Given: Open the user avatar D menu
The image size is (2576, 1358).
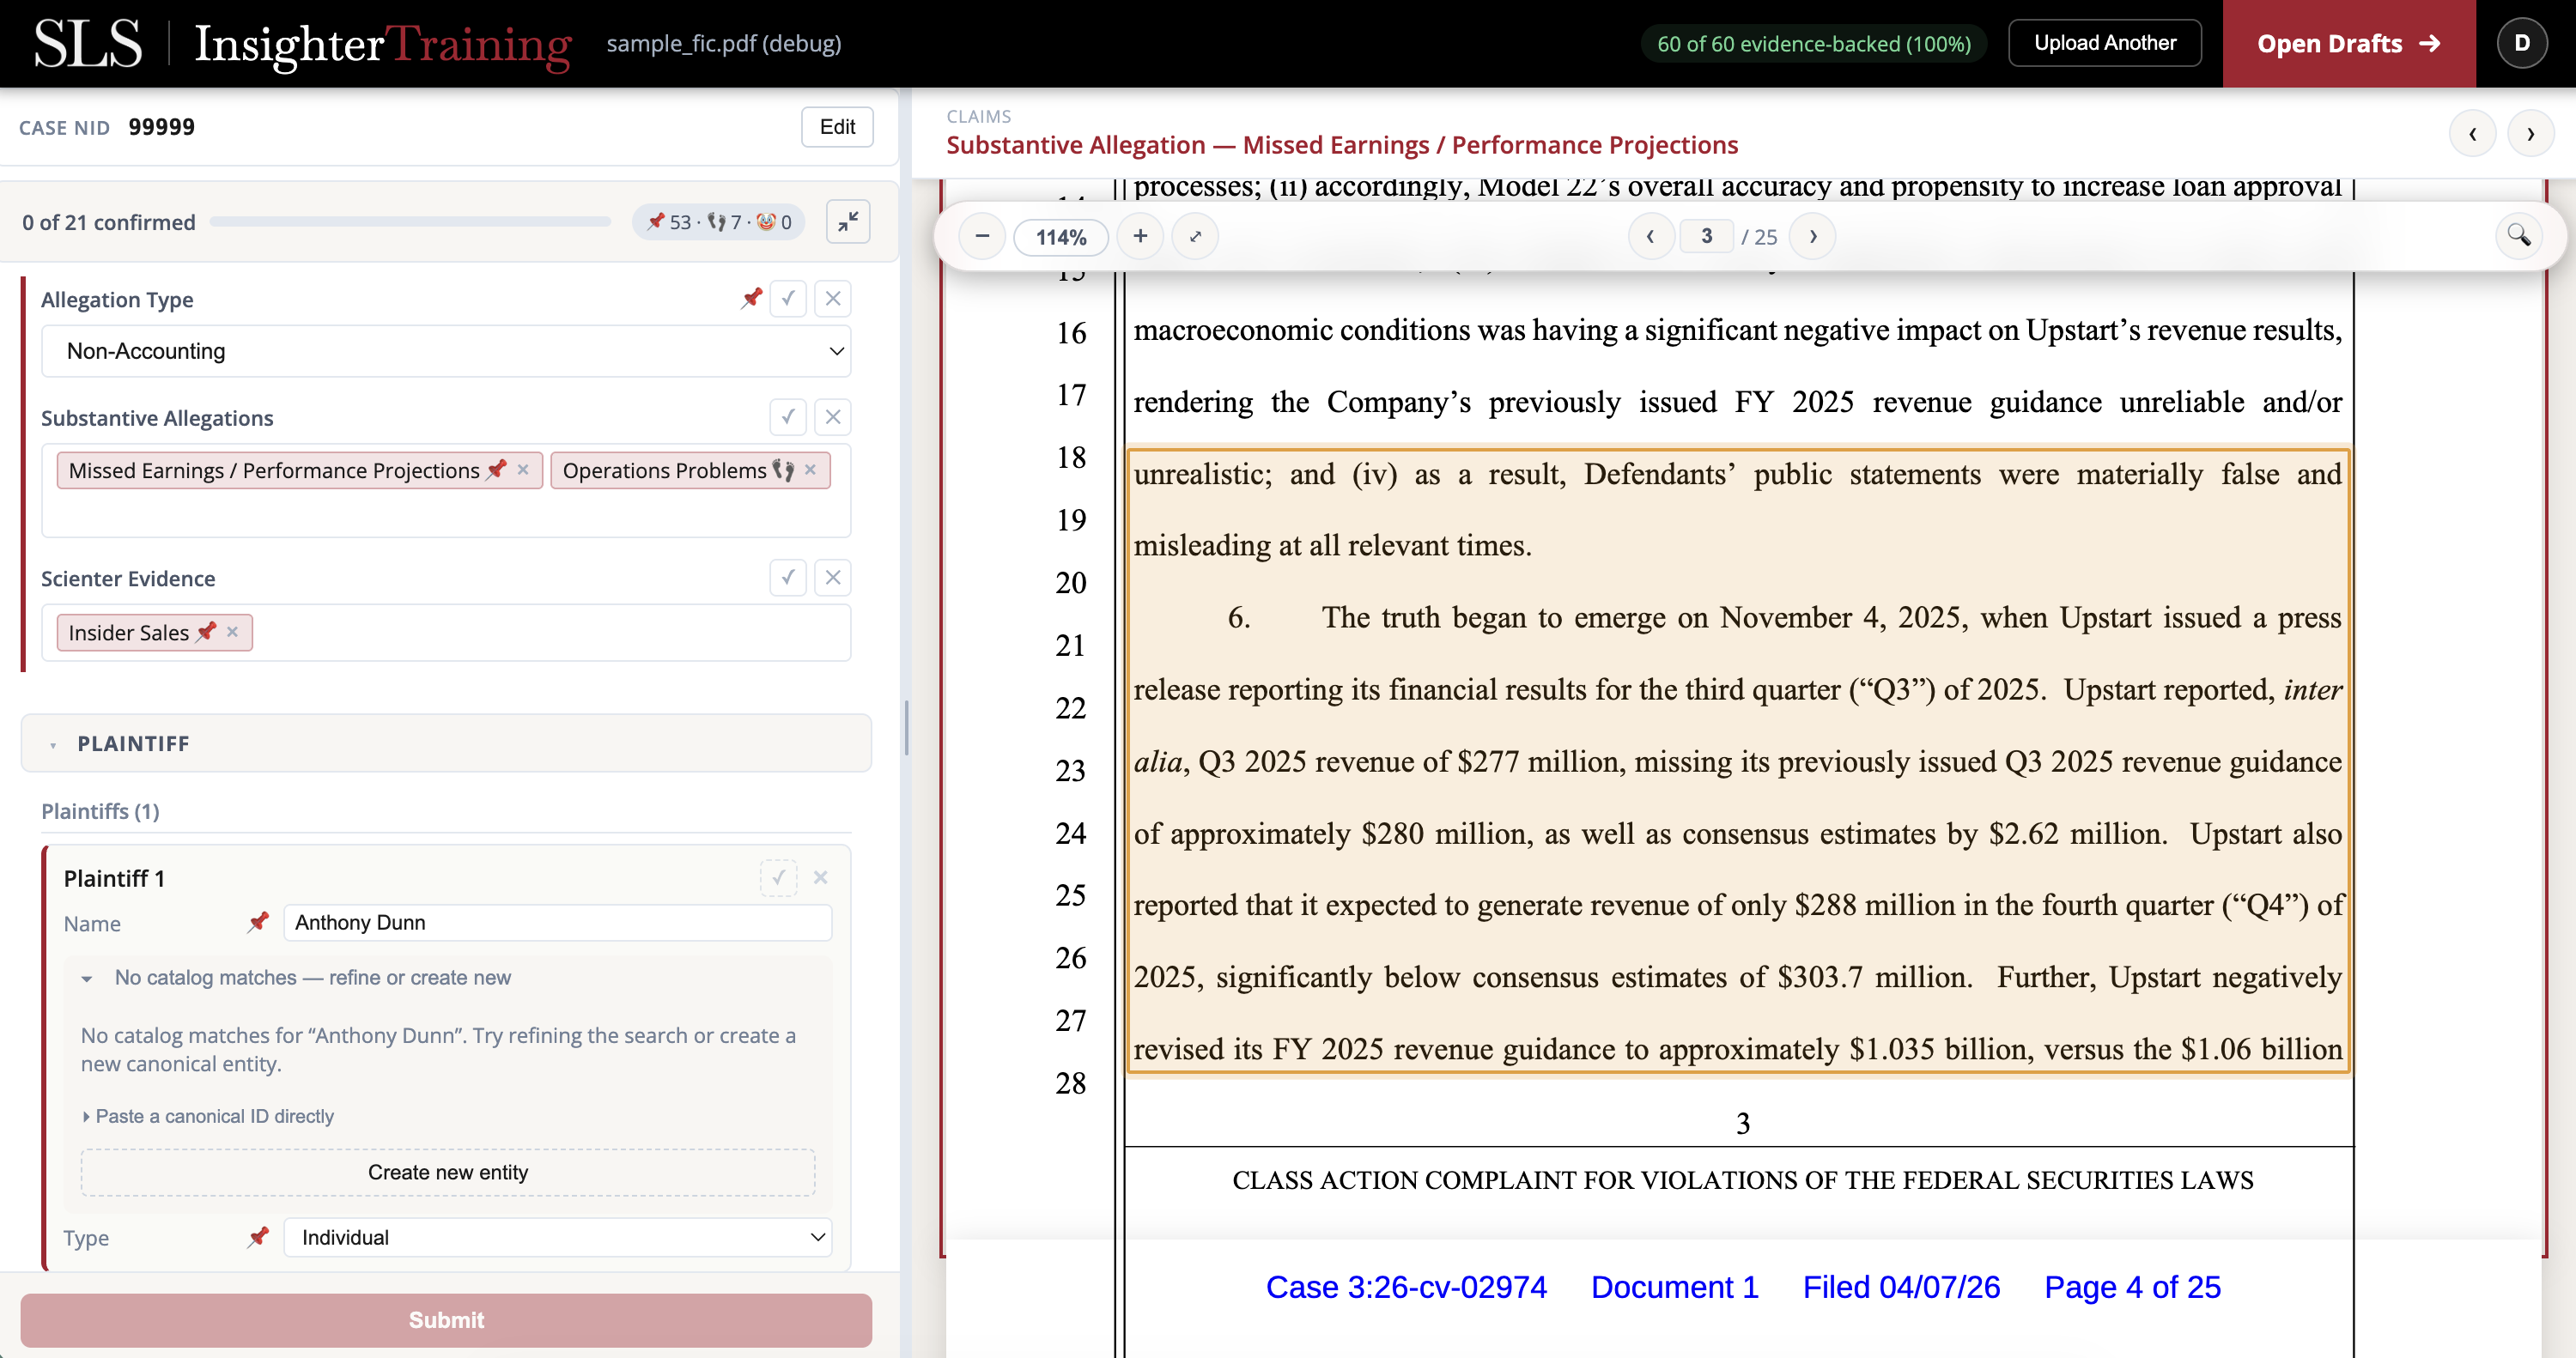Looking at the screenshot, I should pos(2522,43).
